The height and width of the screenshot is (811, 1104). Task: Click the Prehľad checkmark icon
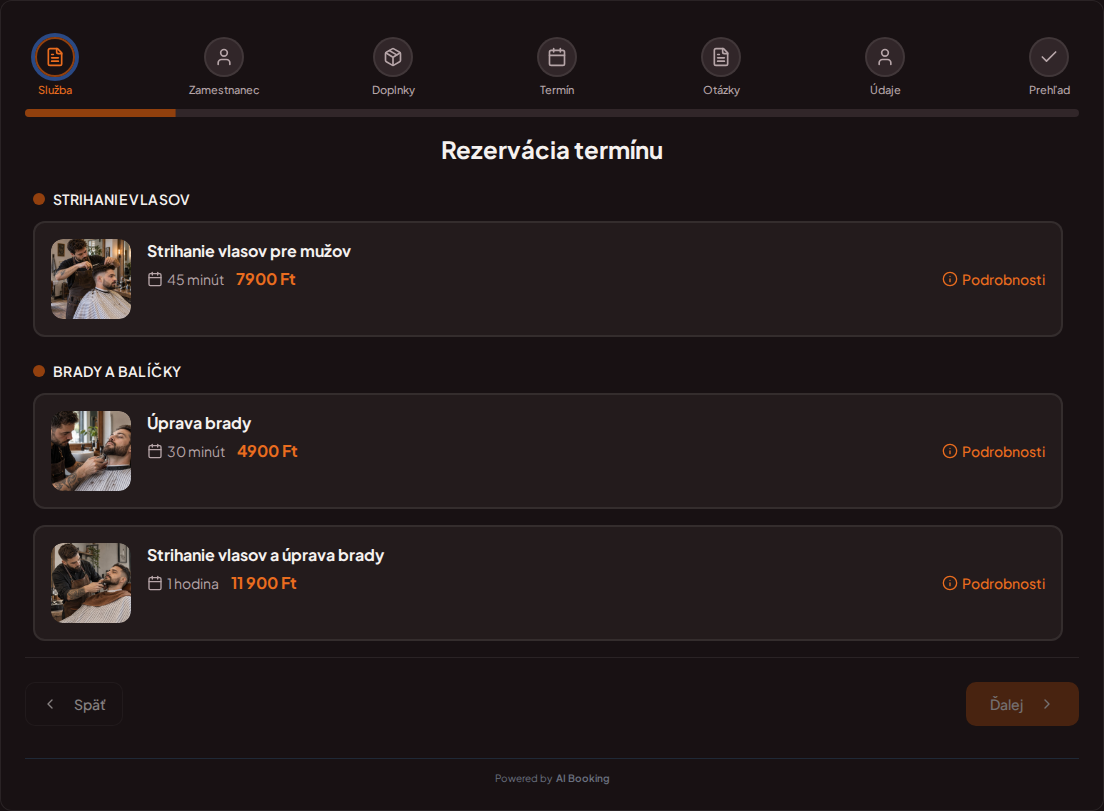(x=1049, y=57)
